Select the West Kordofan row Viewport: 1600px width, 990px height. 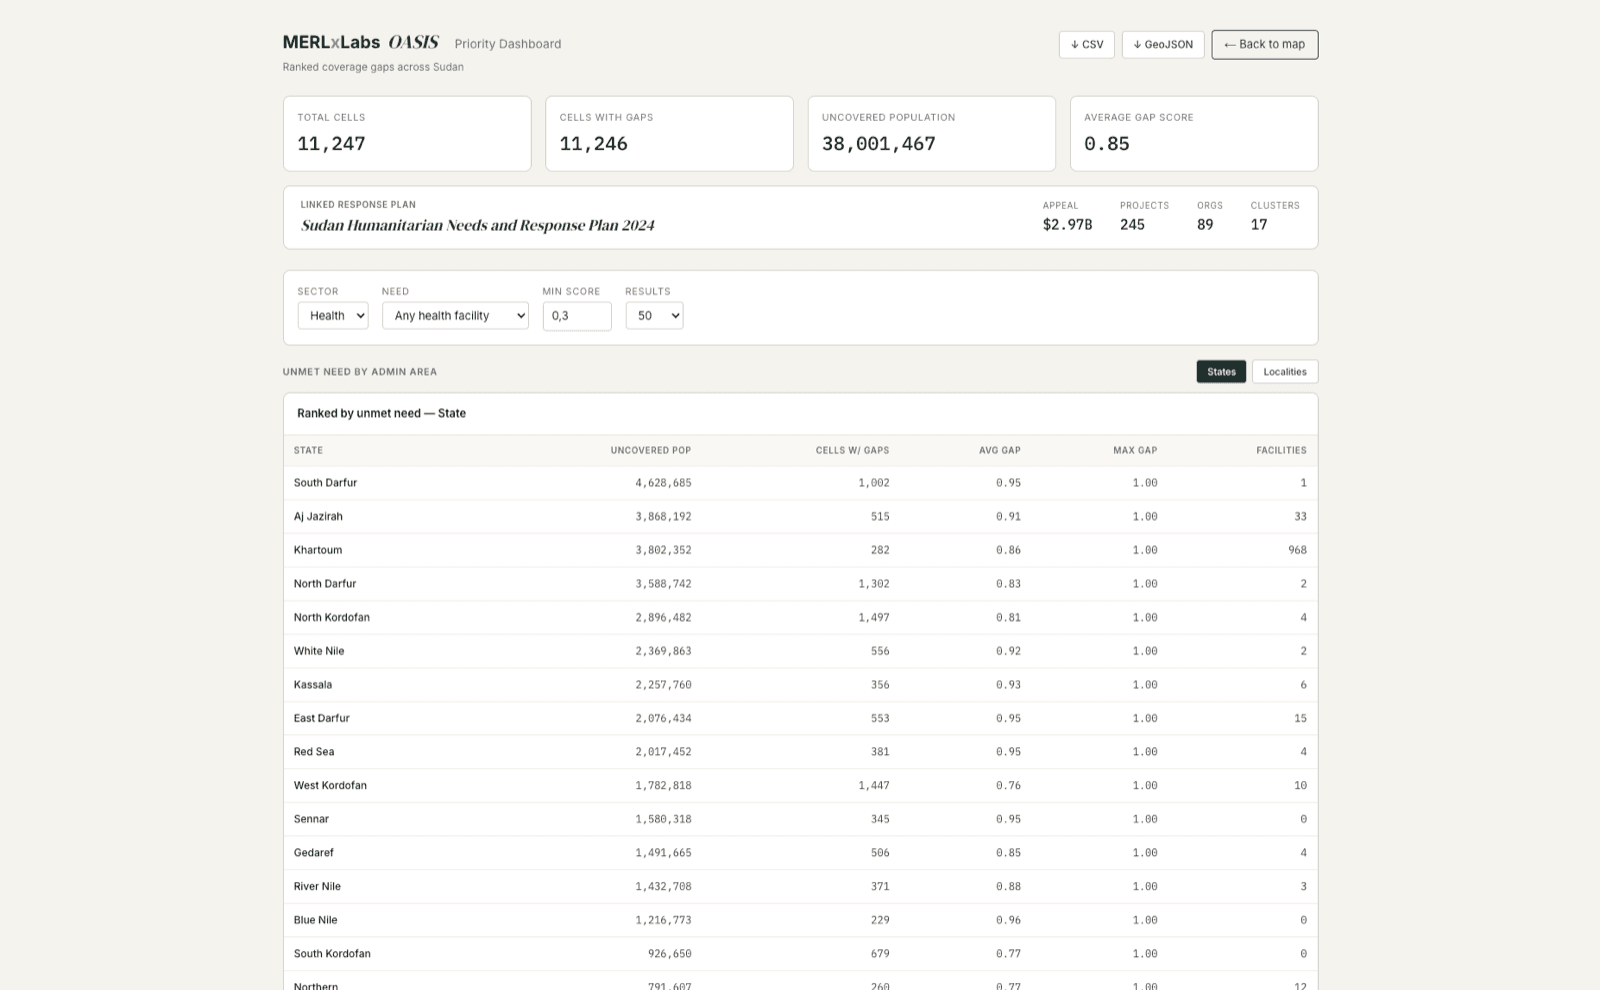point(800,786)
